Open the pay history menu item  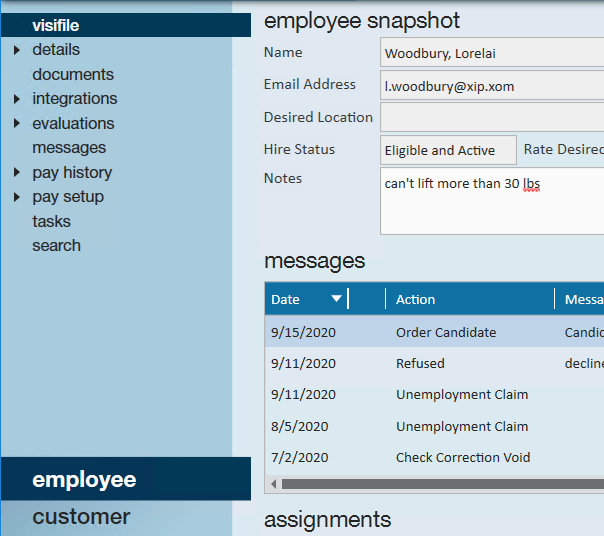[72, 173]
